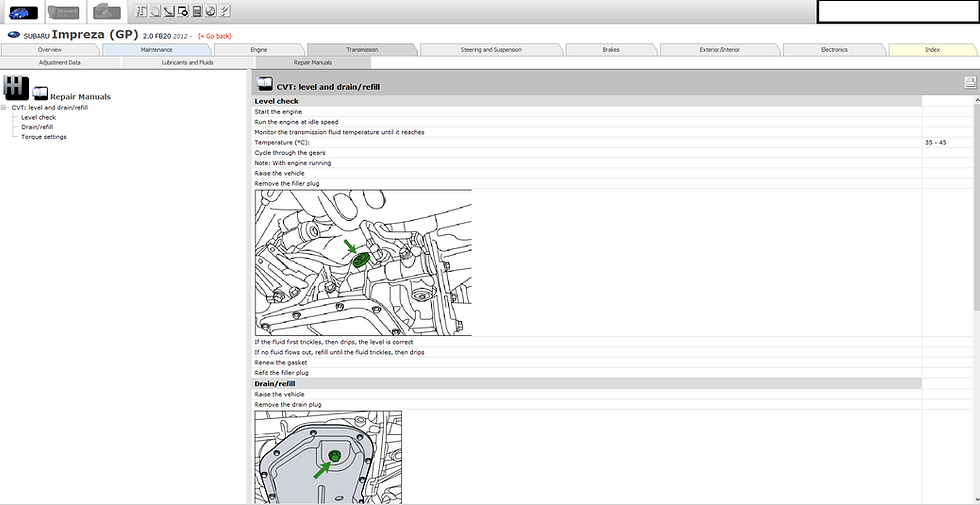Click the filler plug diagram image
Viewport: 980px width, 505px height.
[x=363, y=263]
